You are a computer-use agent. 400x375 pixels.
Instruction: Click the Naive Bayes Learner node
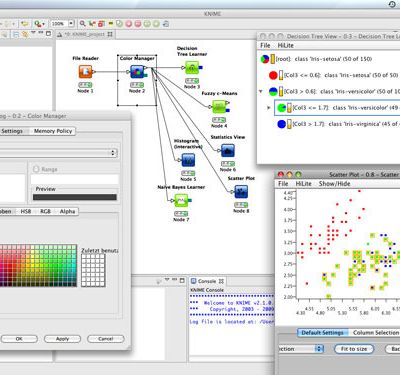pos(181,201)
